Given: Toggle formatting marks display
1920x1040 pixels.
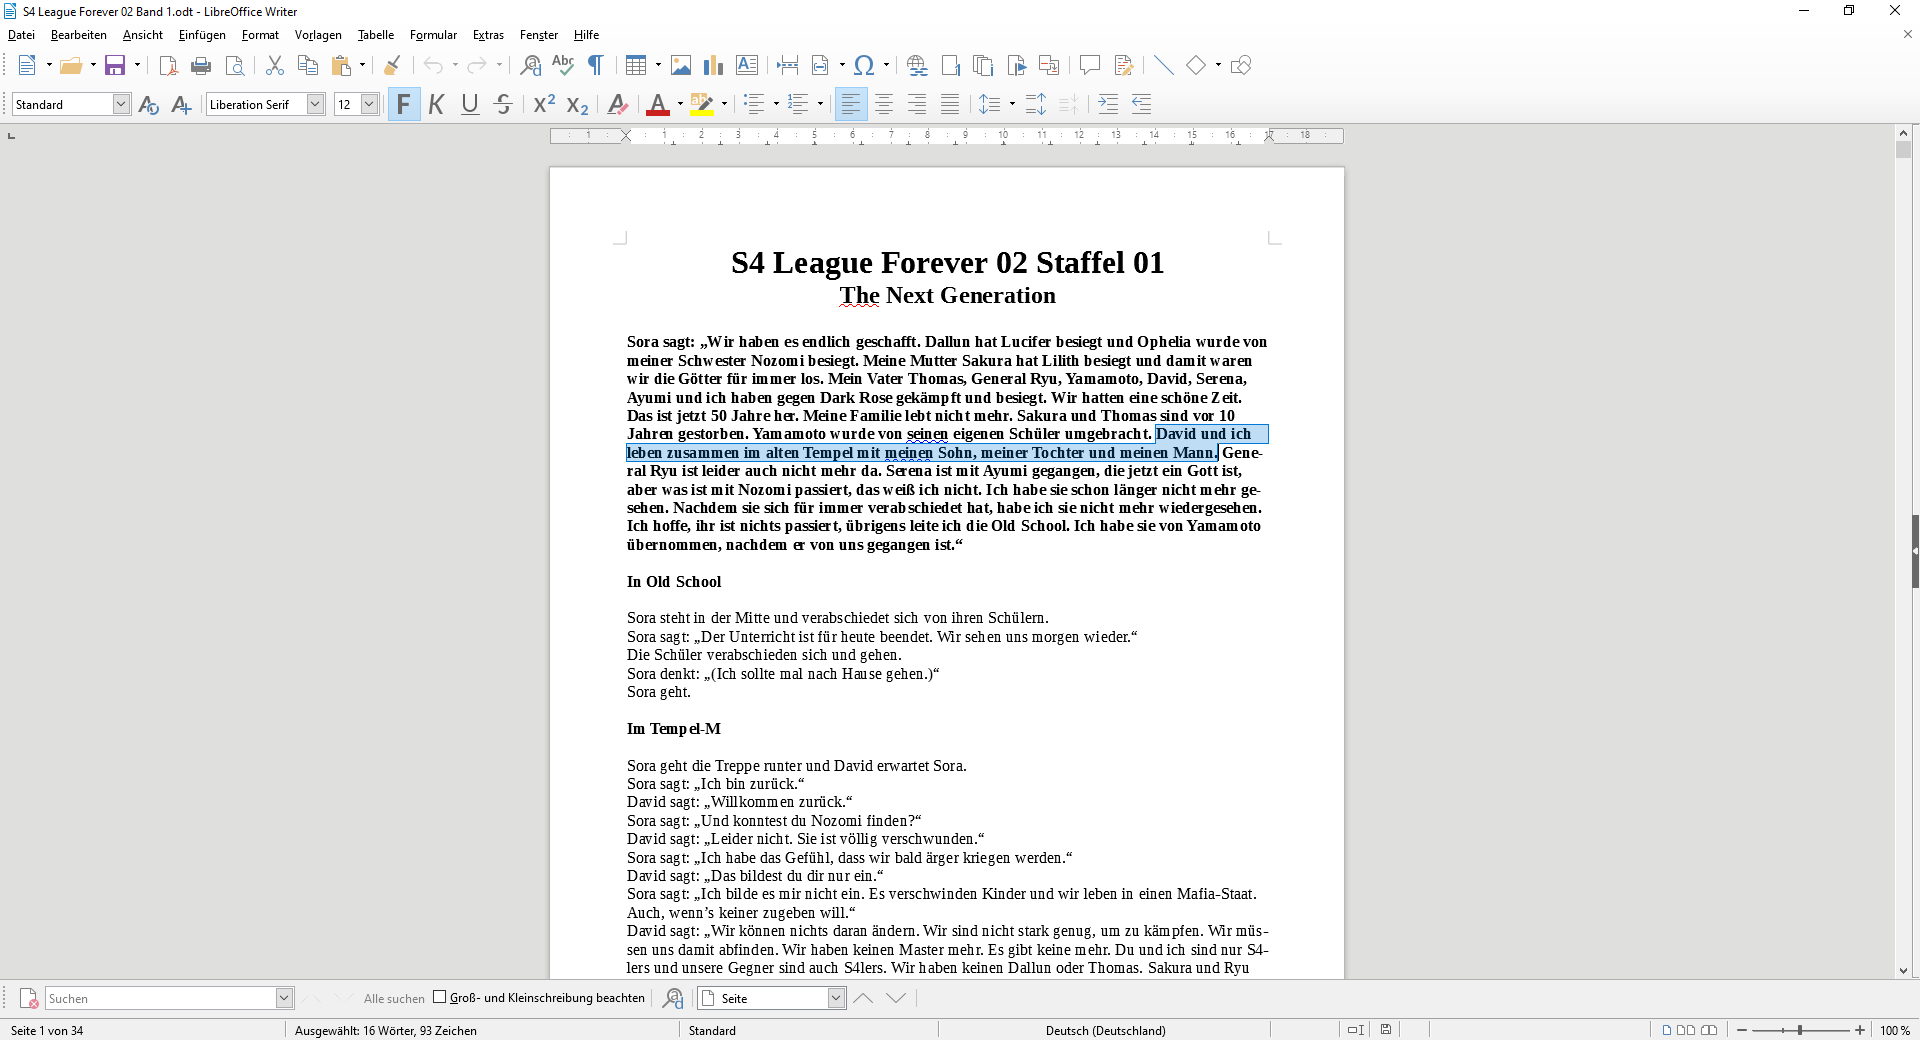Looking at the screenshot, I should (595, 66).
